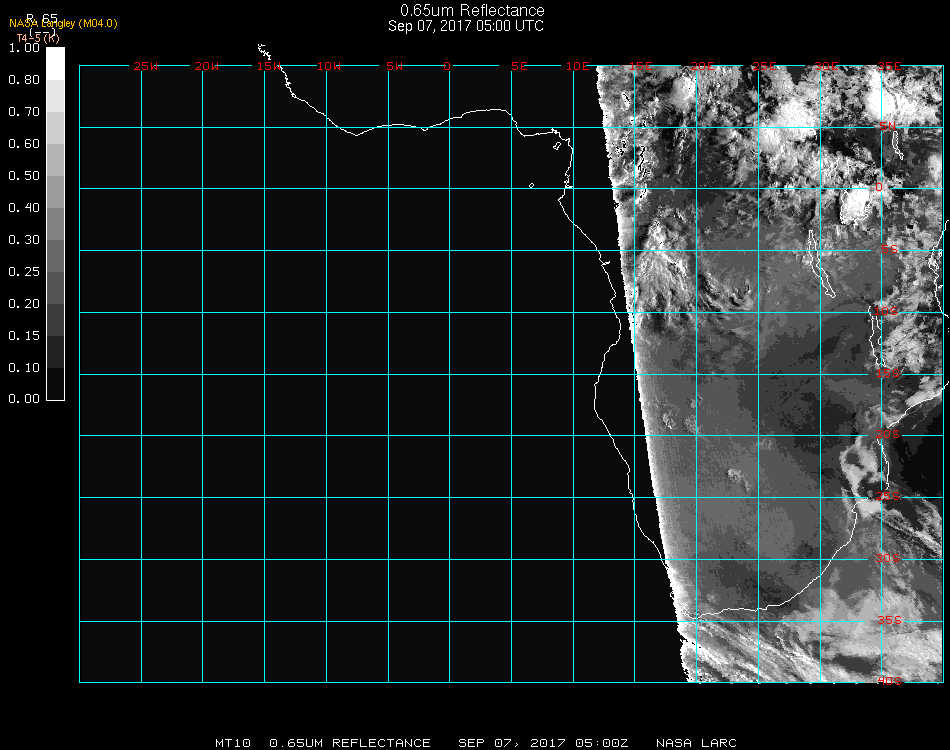This screenshot has height=750, width=950.
Task: Click the black colorbar swatch beside 0.00
Action: [x=55, y=383]
